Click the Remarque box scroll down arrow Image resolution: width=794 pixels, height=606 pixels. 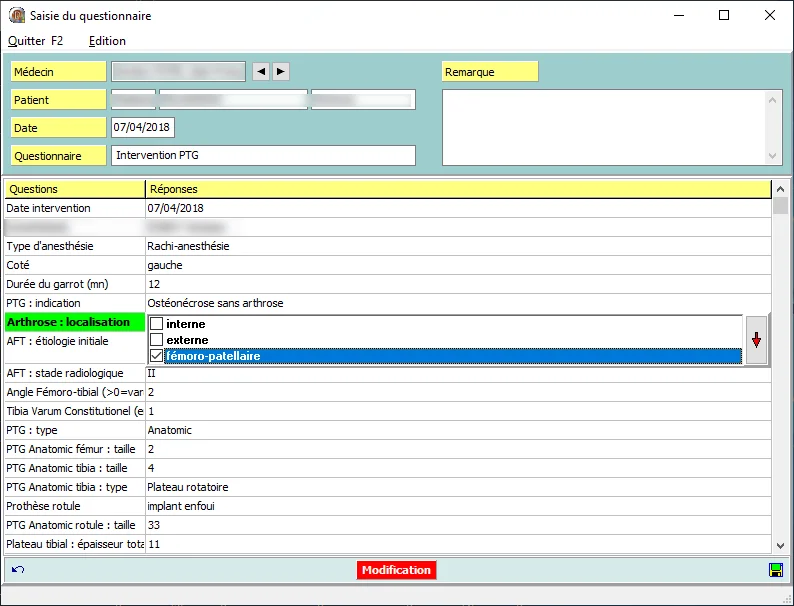(x=773, y=156)
